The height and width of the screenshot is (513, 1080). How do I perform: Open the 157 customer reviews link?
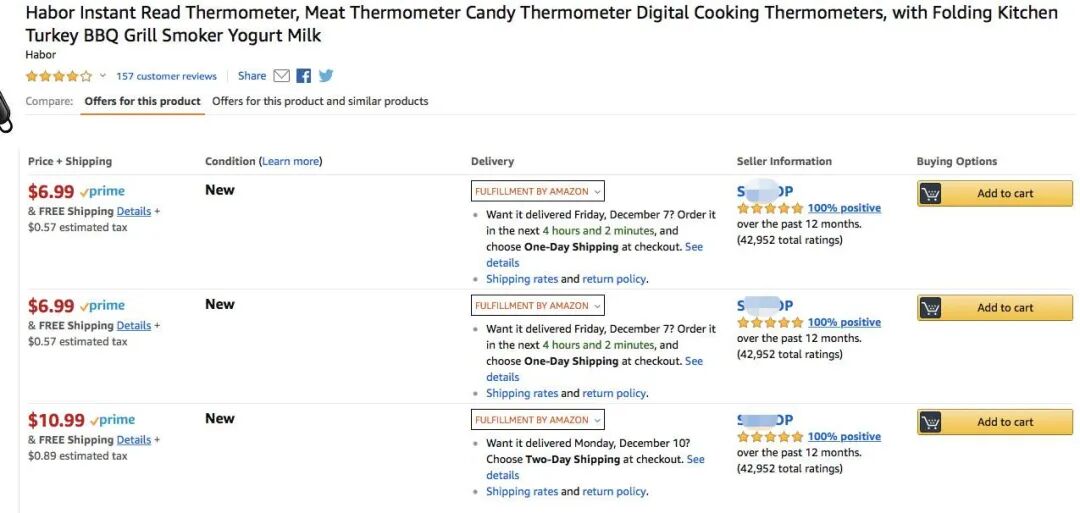[x=166, y=76]
